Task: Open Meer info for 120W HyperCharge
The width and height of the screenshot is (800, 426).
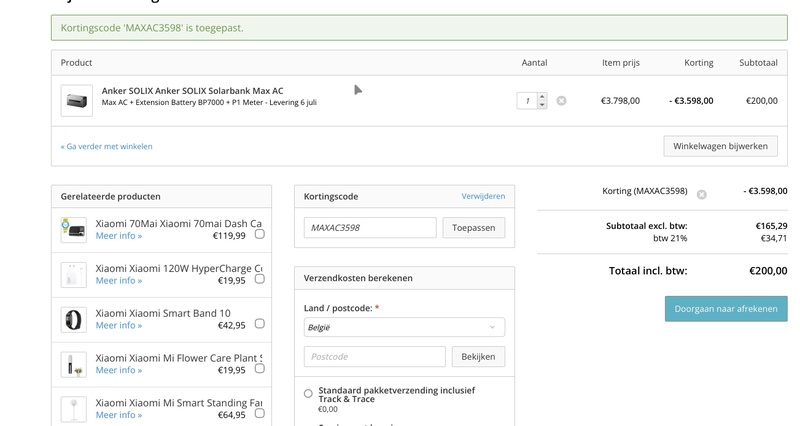Action: click(x=119, y=281)
